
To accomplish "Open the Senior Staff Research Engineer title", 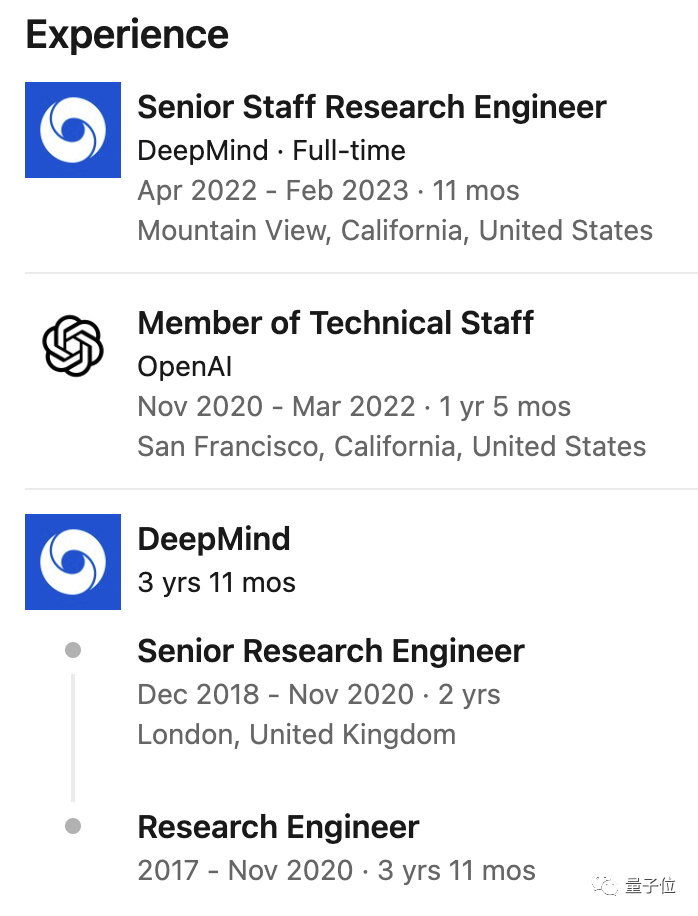I will pos(371,107).
